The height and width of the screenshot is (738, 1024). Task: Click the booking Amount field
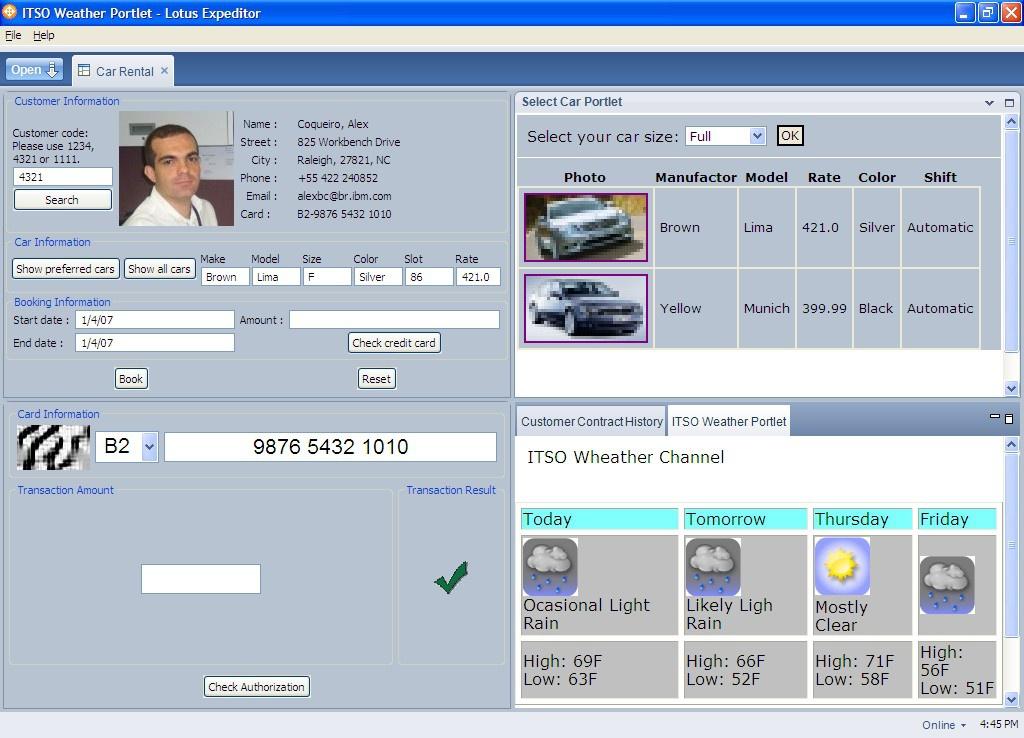(394, 320)
